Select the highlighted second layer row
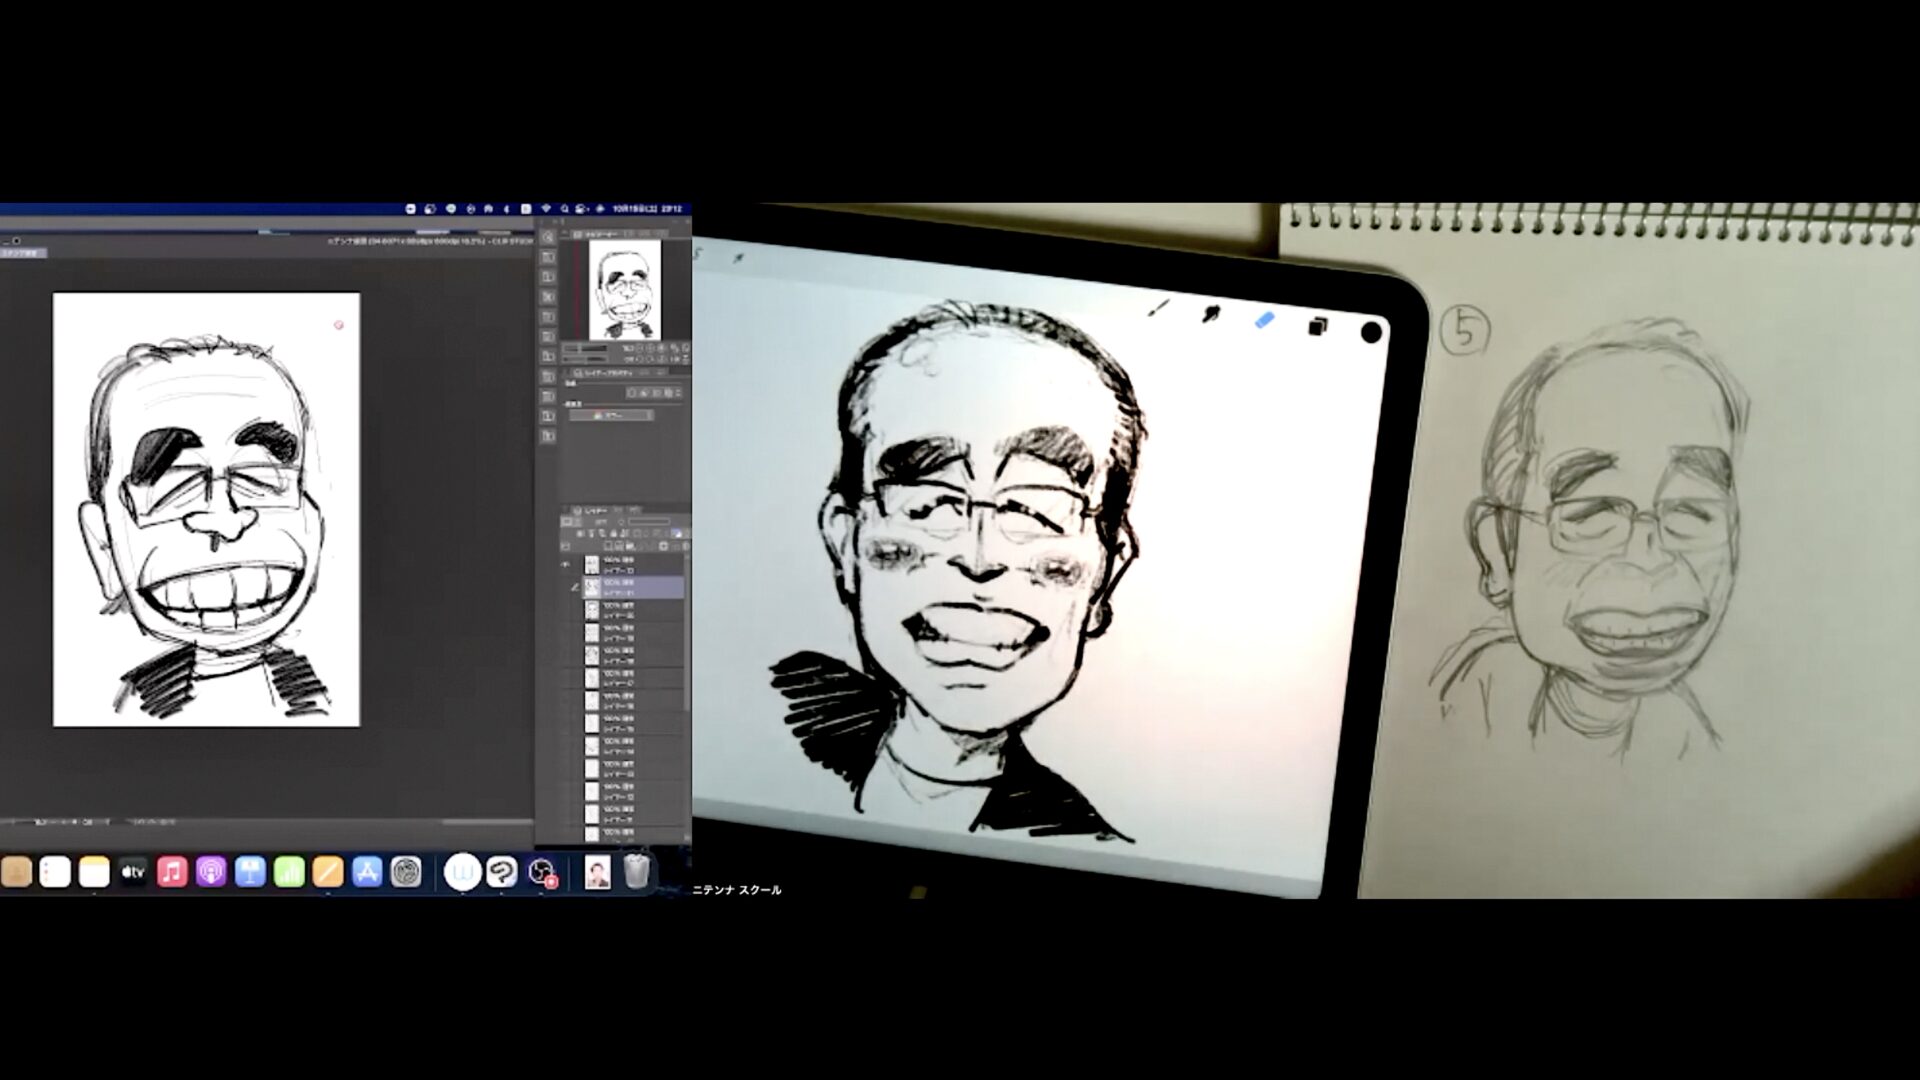The image size is (1920, 1080). coord(635,587)
